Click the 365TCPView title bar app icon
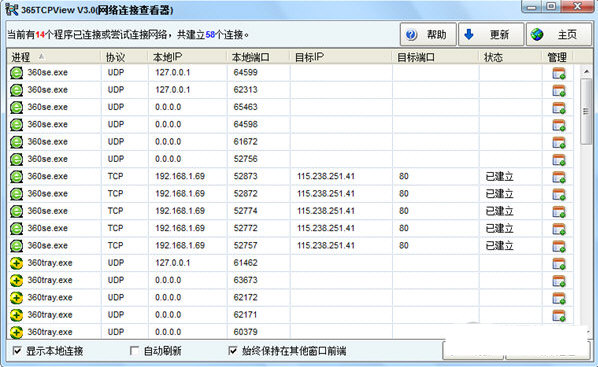The width and height of the screenshot is (598, 367). coord(12,9)
